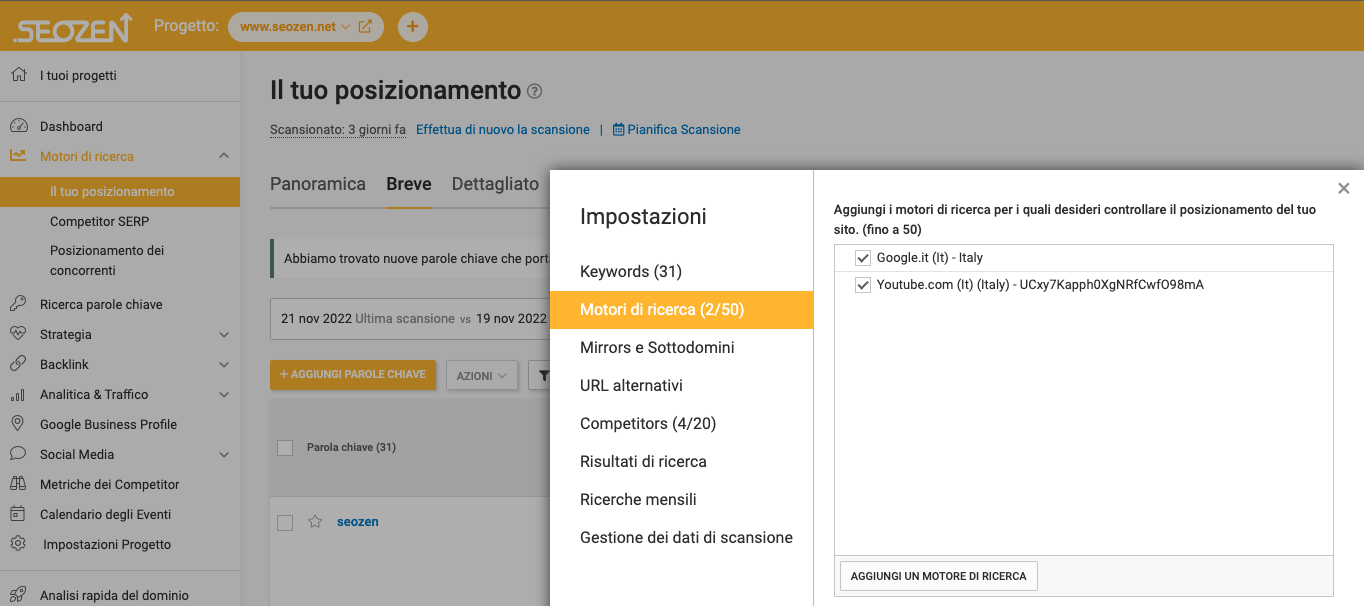
Task: Open Metriche dei Competitor in sidebar
Action: (110, 484)
